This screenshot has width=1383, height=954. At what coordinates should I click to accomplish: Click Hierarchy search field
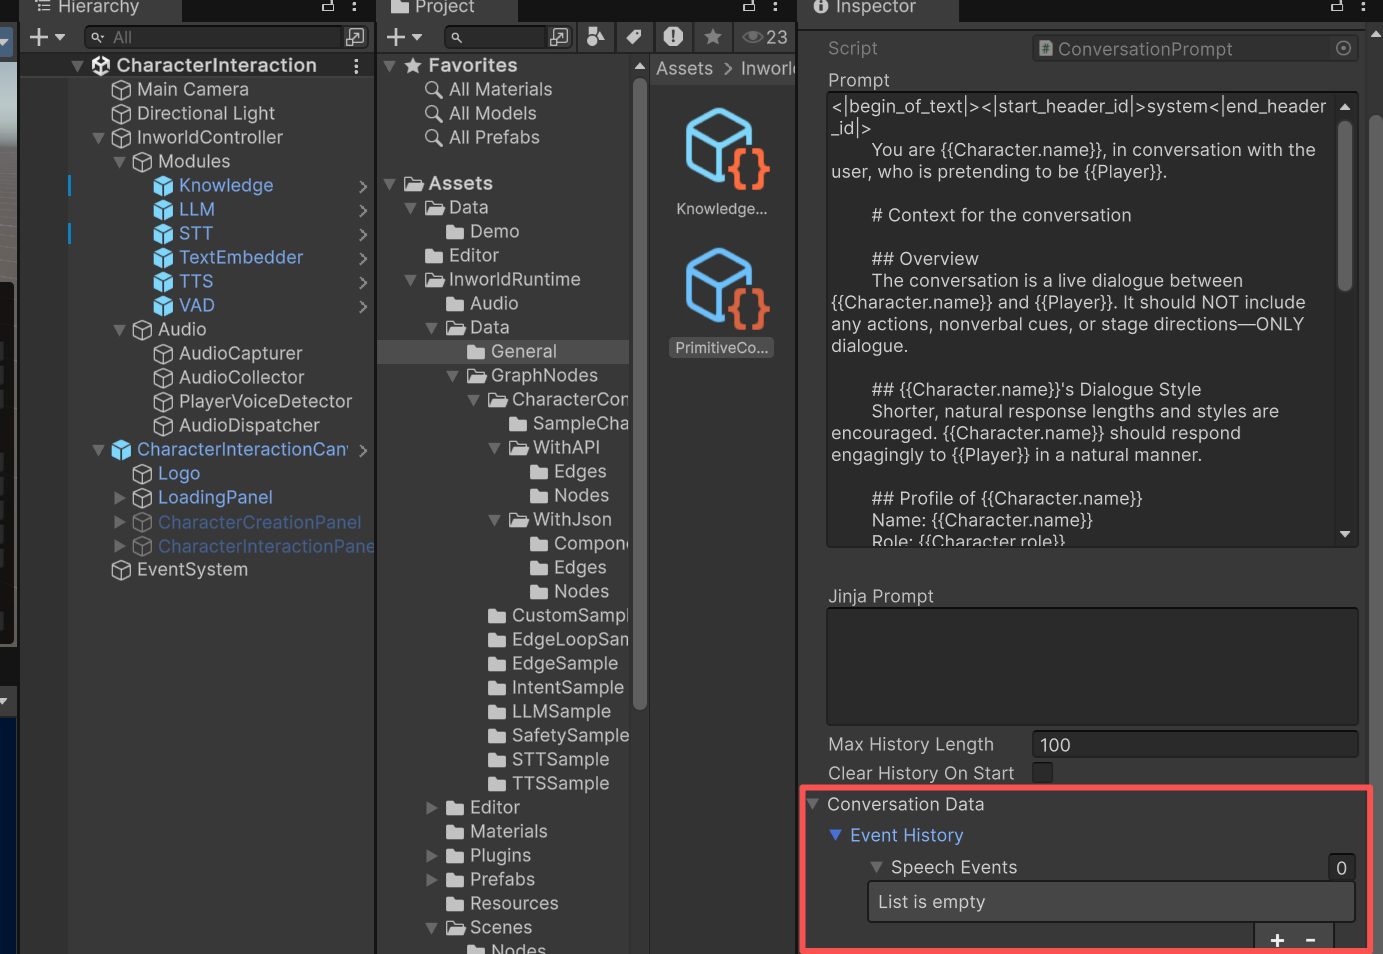[214, 37]
